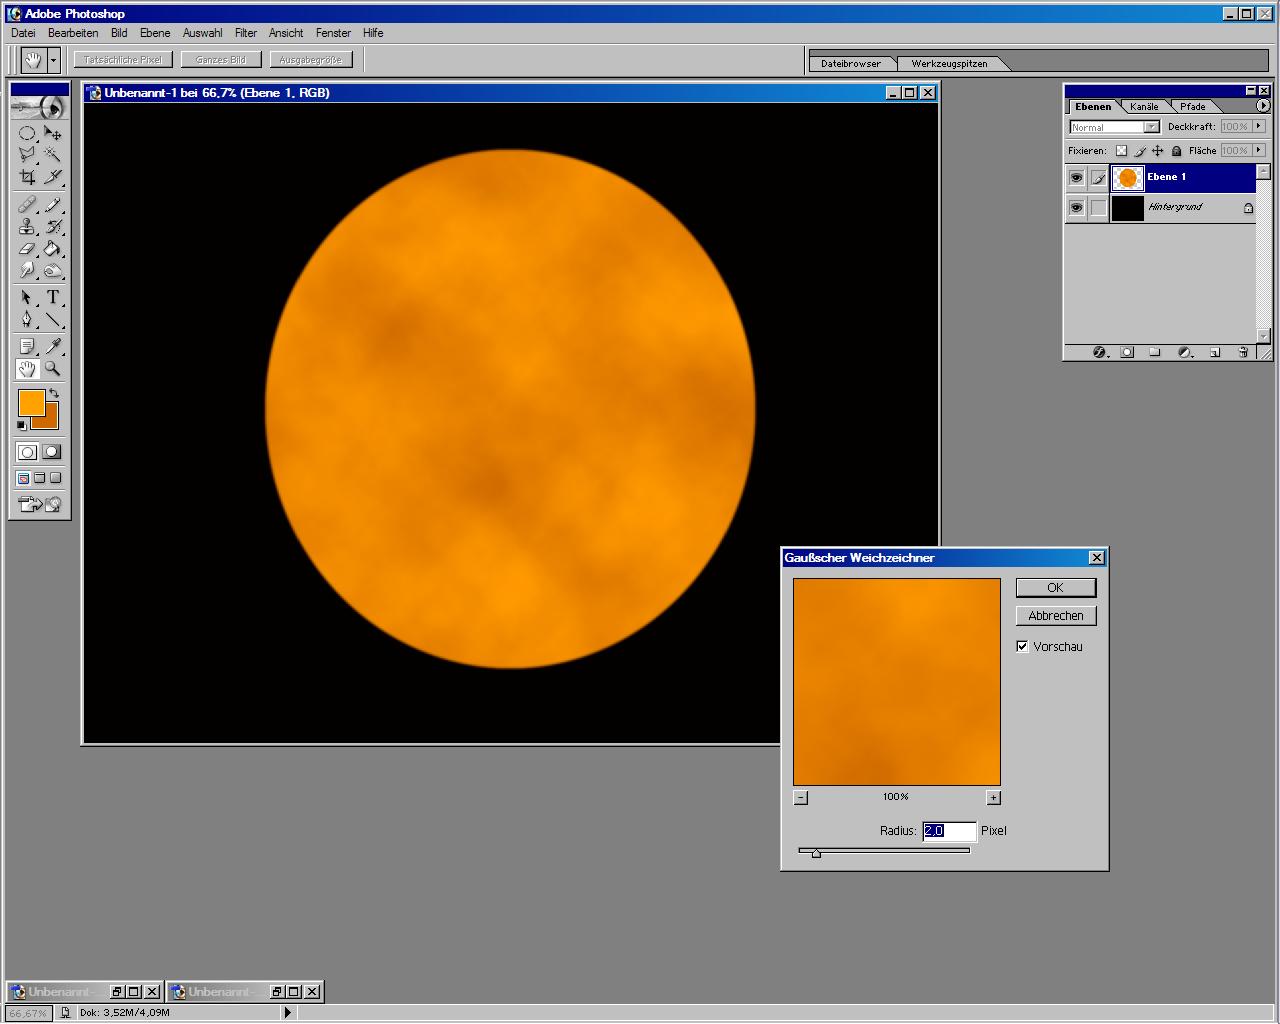Viewport: 1280px width, 1024px height.
Task: Expand the Deckkraft opacity arrow
Action: click(1259, 126)
